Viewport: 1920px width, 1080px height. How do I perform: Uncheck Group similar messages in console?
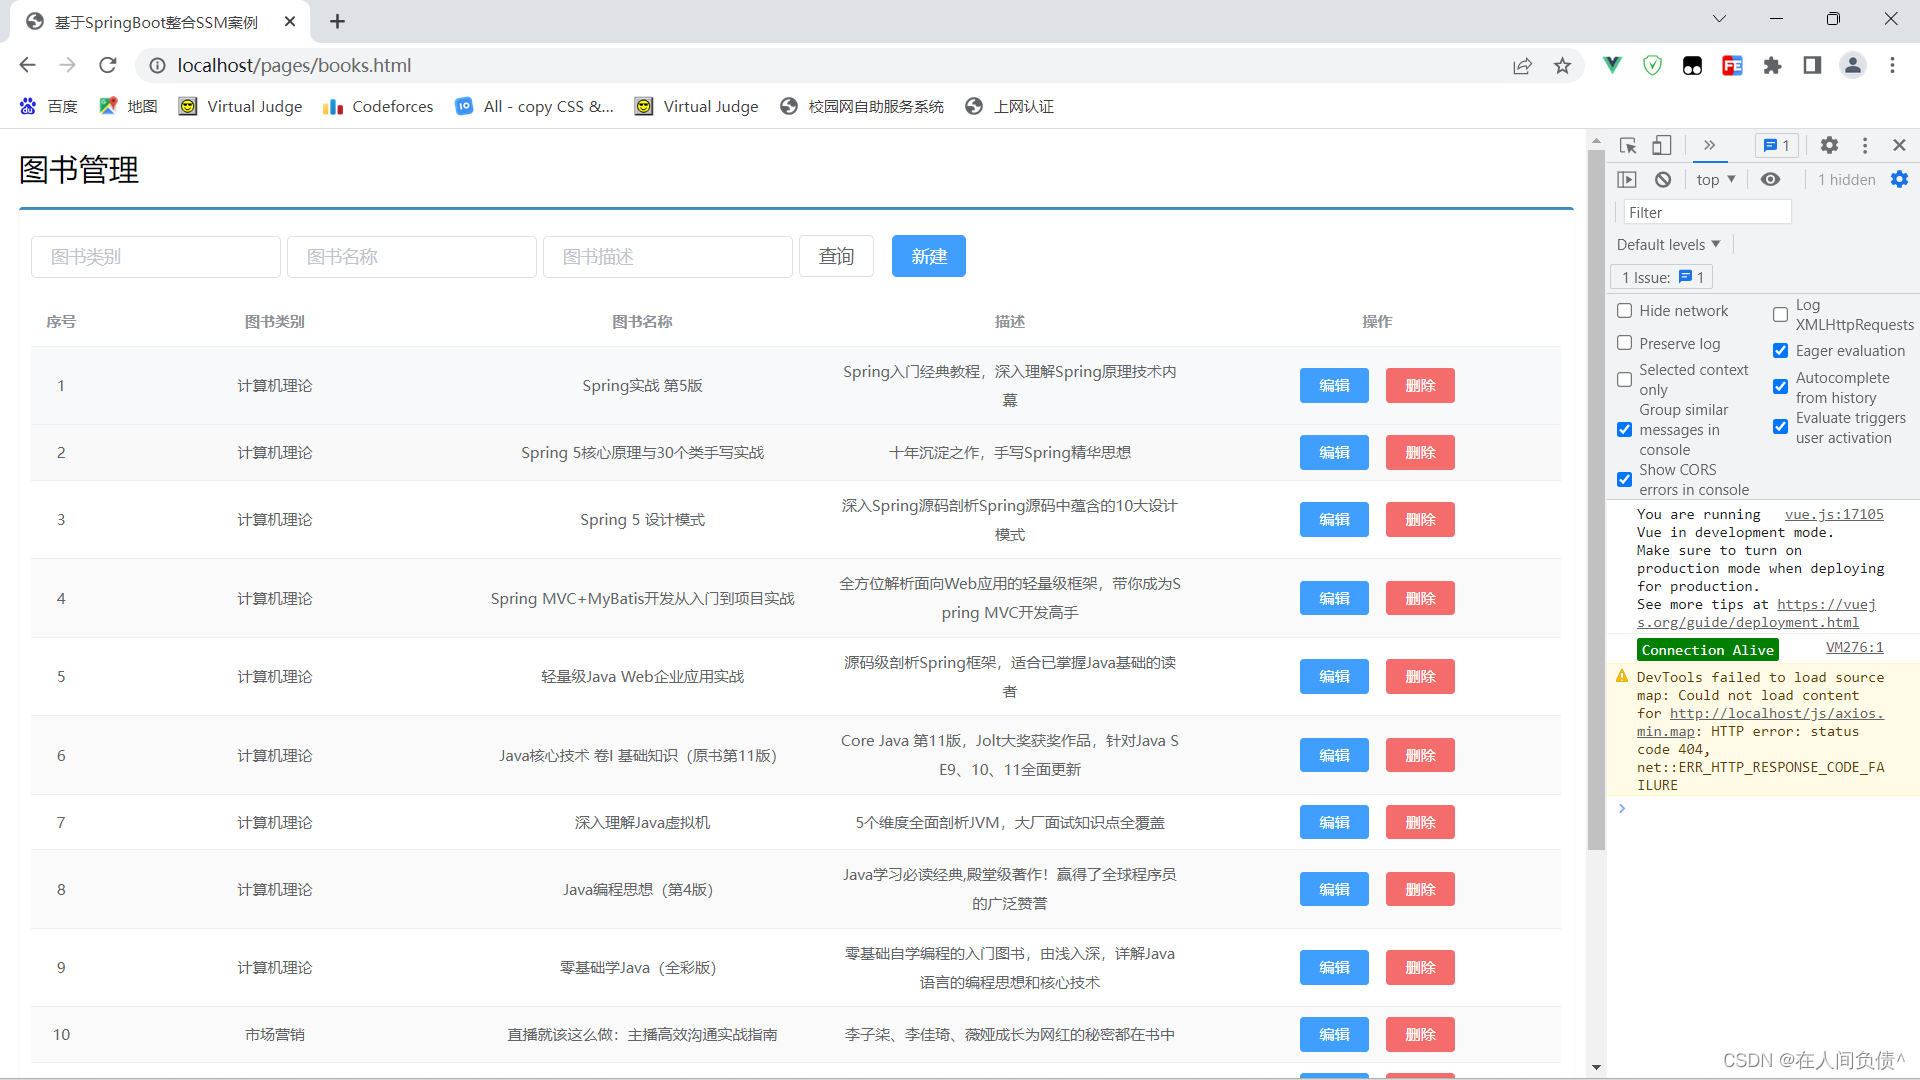[1624, 430]
